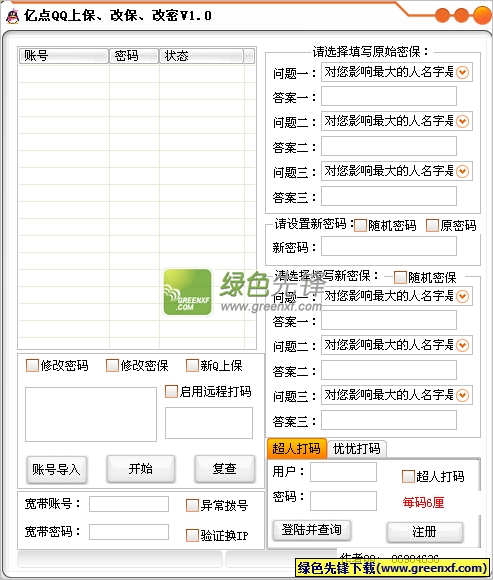
Task: Focus the 新密码 input field
Action: pyautogui.click(x=389, y=246)
